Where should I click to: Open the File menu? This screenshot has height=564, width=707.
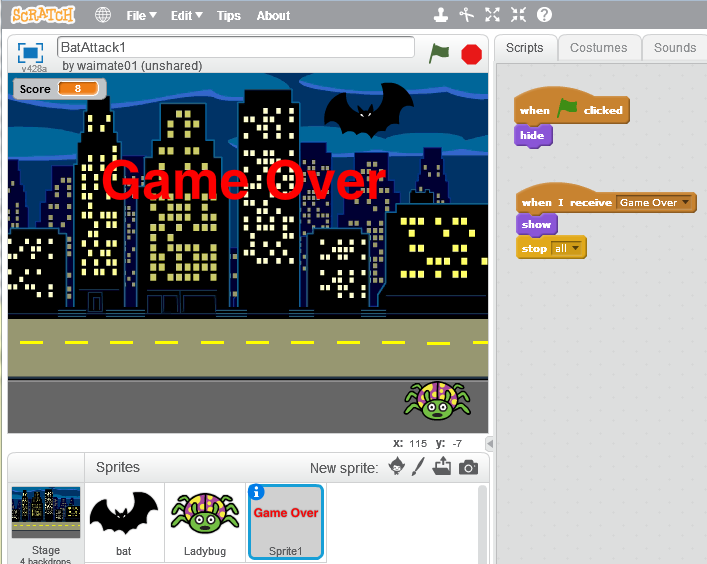pyautogui.click(x=140, y=15)
